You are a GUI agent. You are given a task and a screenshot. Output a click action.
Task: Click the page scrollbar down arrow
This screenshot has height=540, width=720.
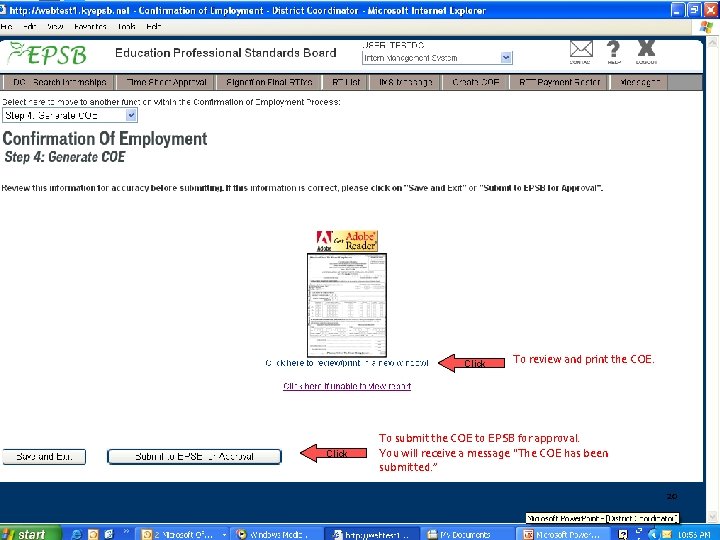tap(713, 516)
